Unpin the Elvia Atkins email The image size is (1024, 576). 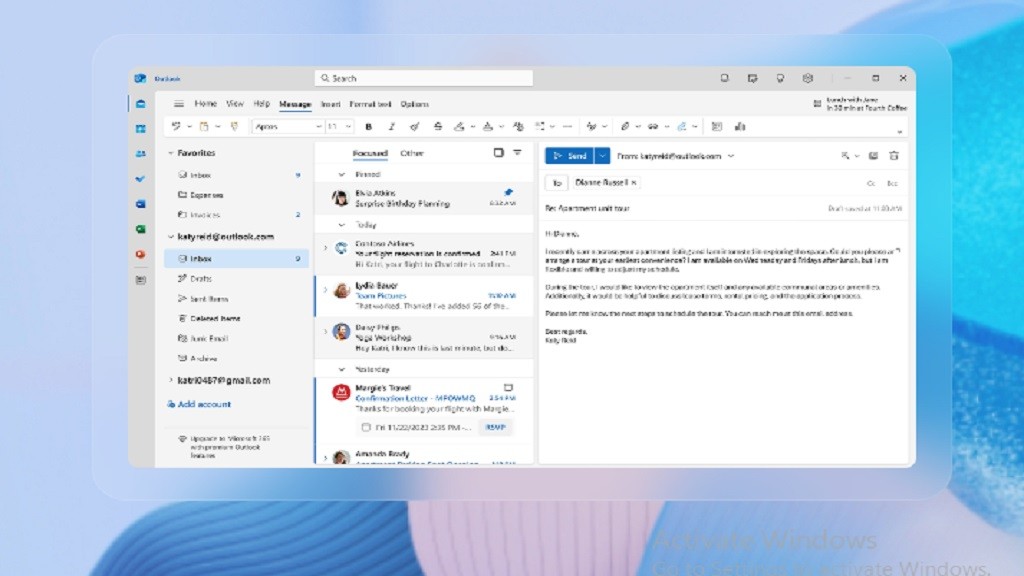[507, 191]
